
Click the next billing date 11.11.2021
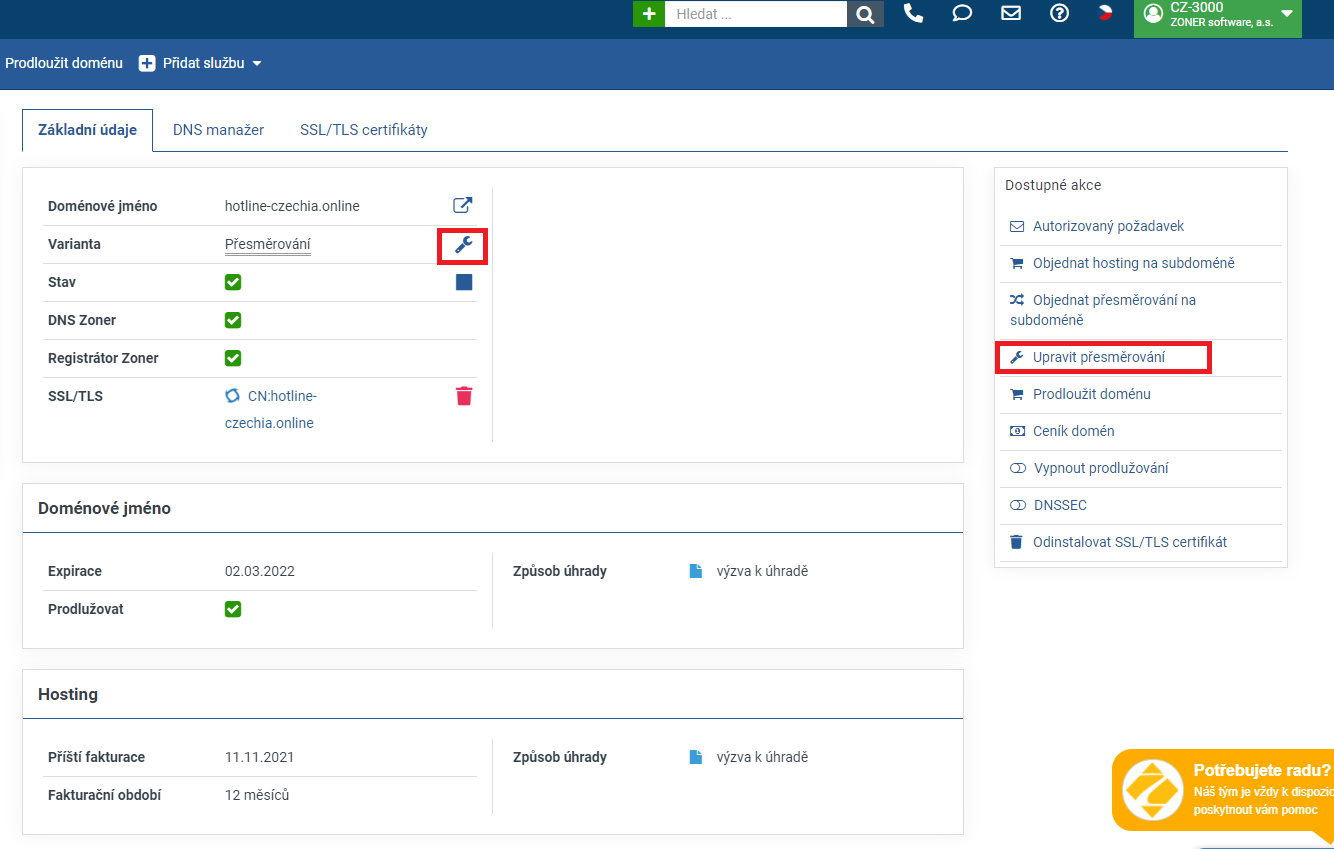(x=259, y=757)
